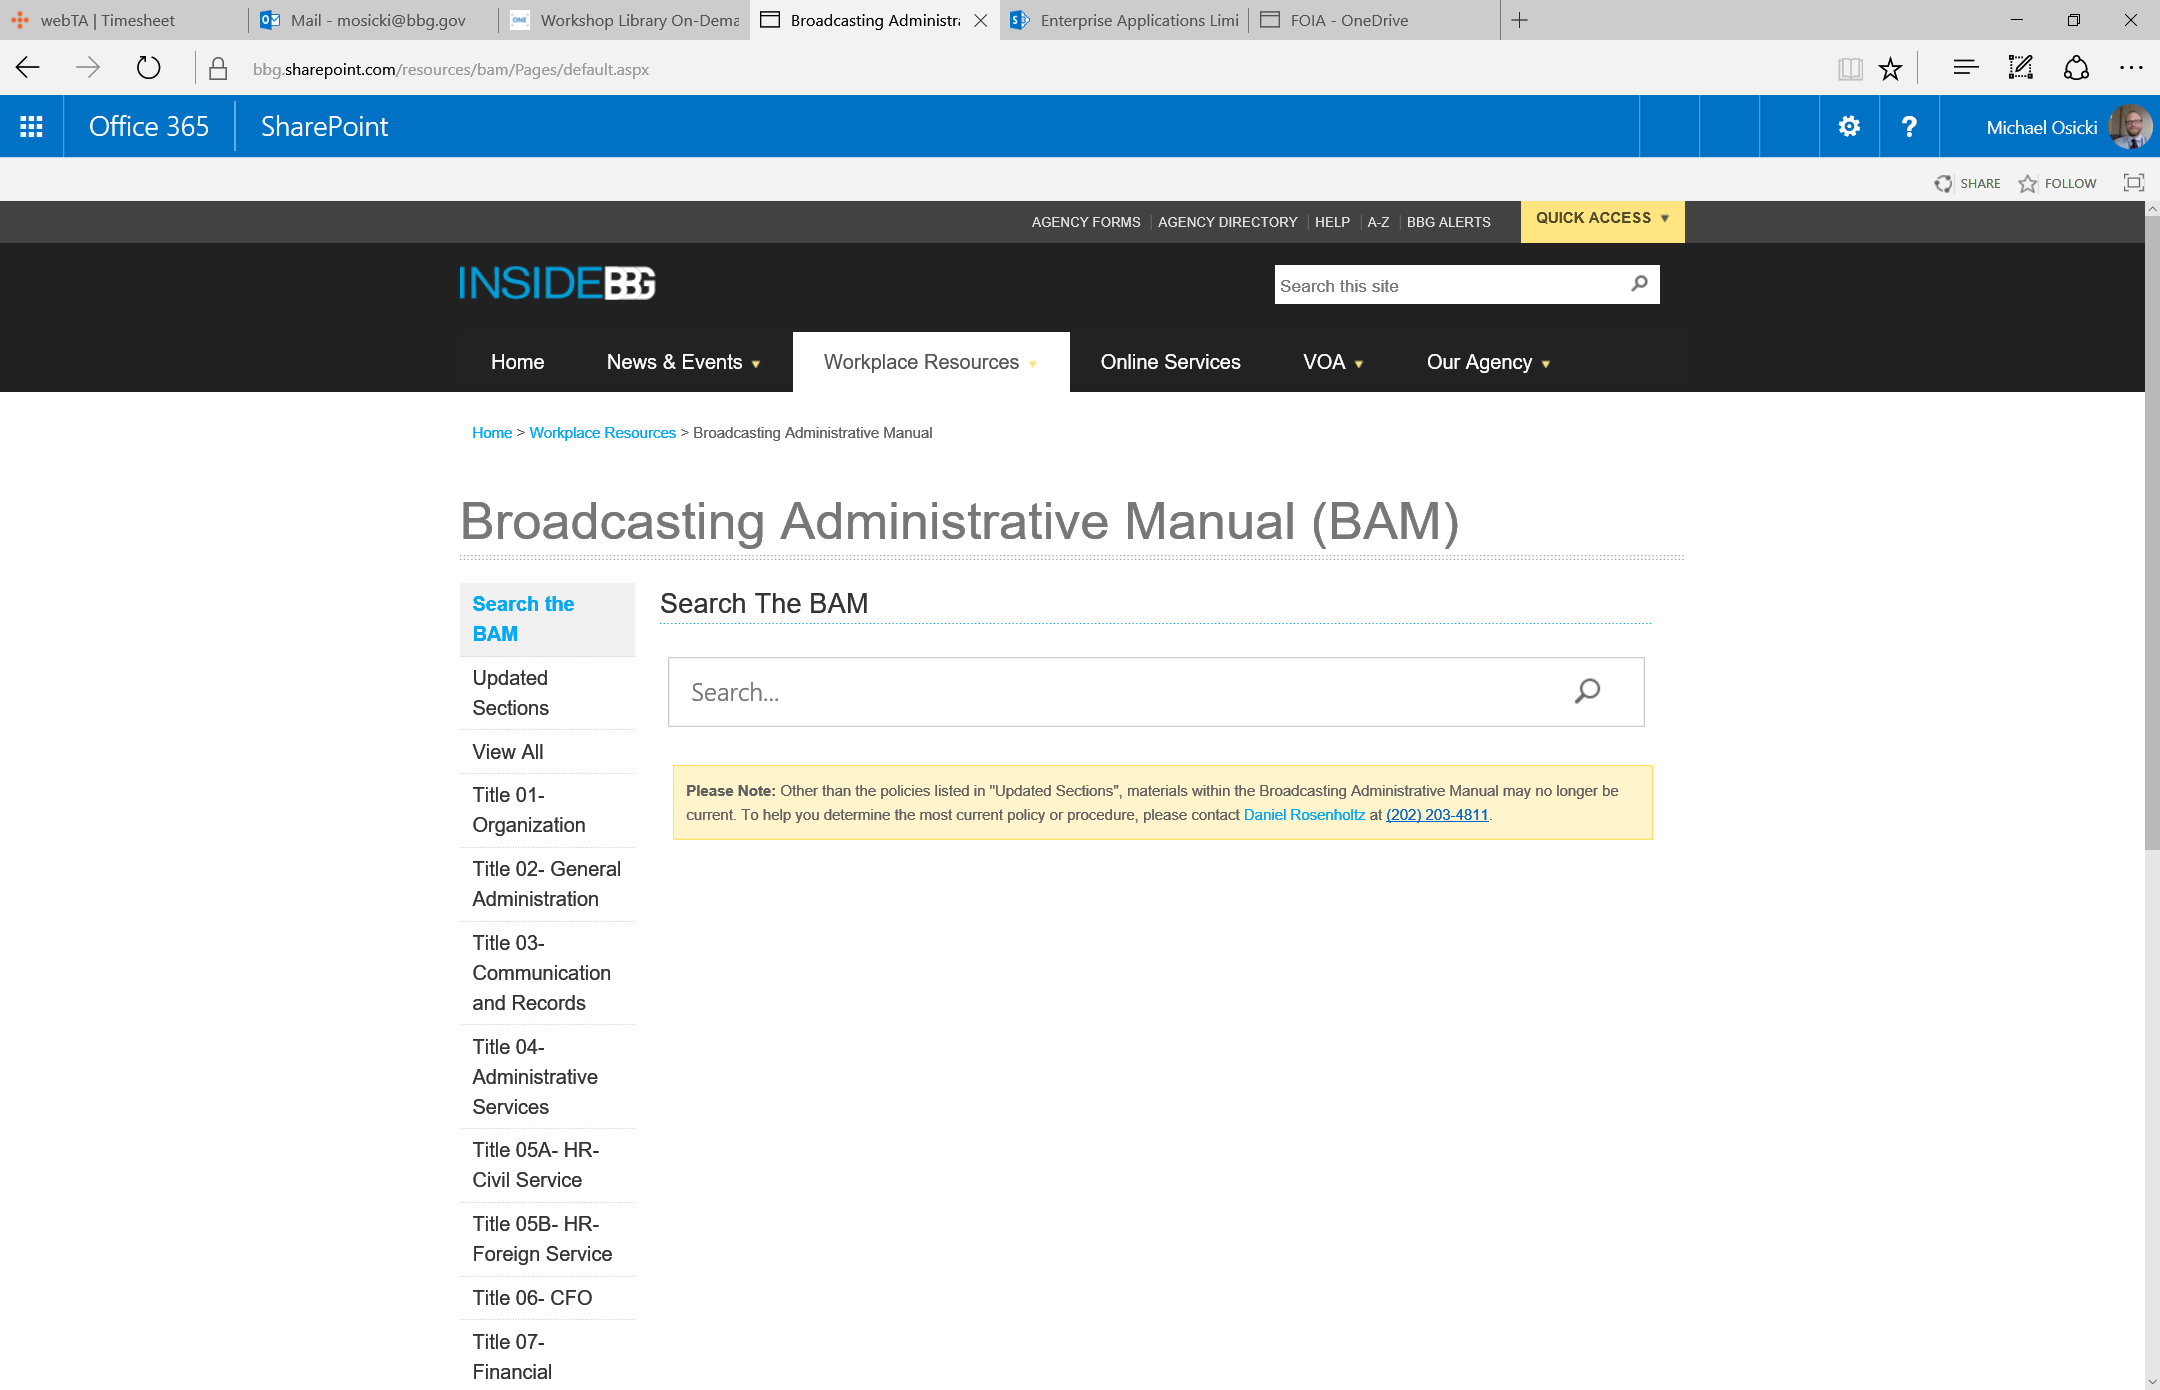Expand the QUICK ACCESS dropdown

click(1602, 221)
